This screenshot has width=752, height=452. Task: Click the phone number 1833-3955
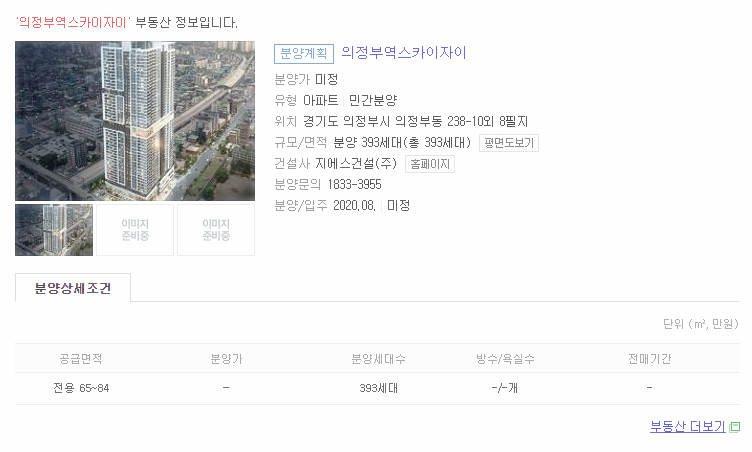[354, 185]
